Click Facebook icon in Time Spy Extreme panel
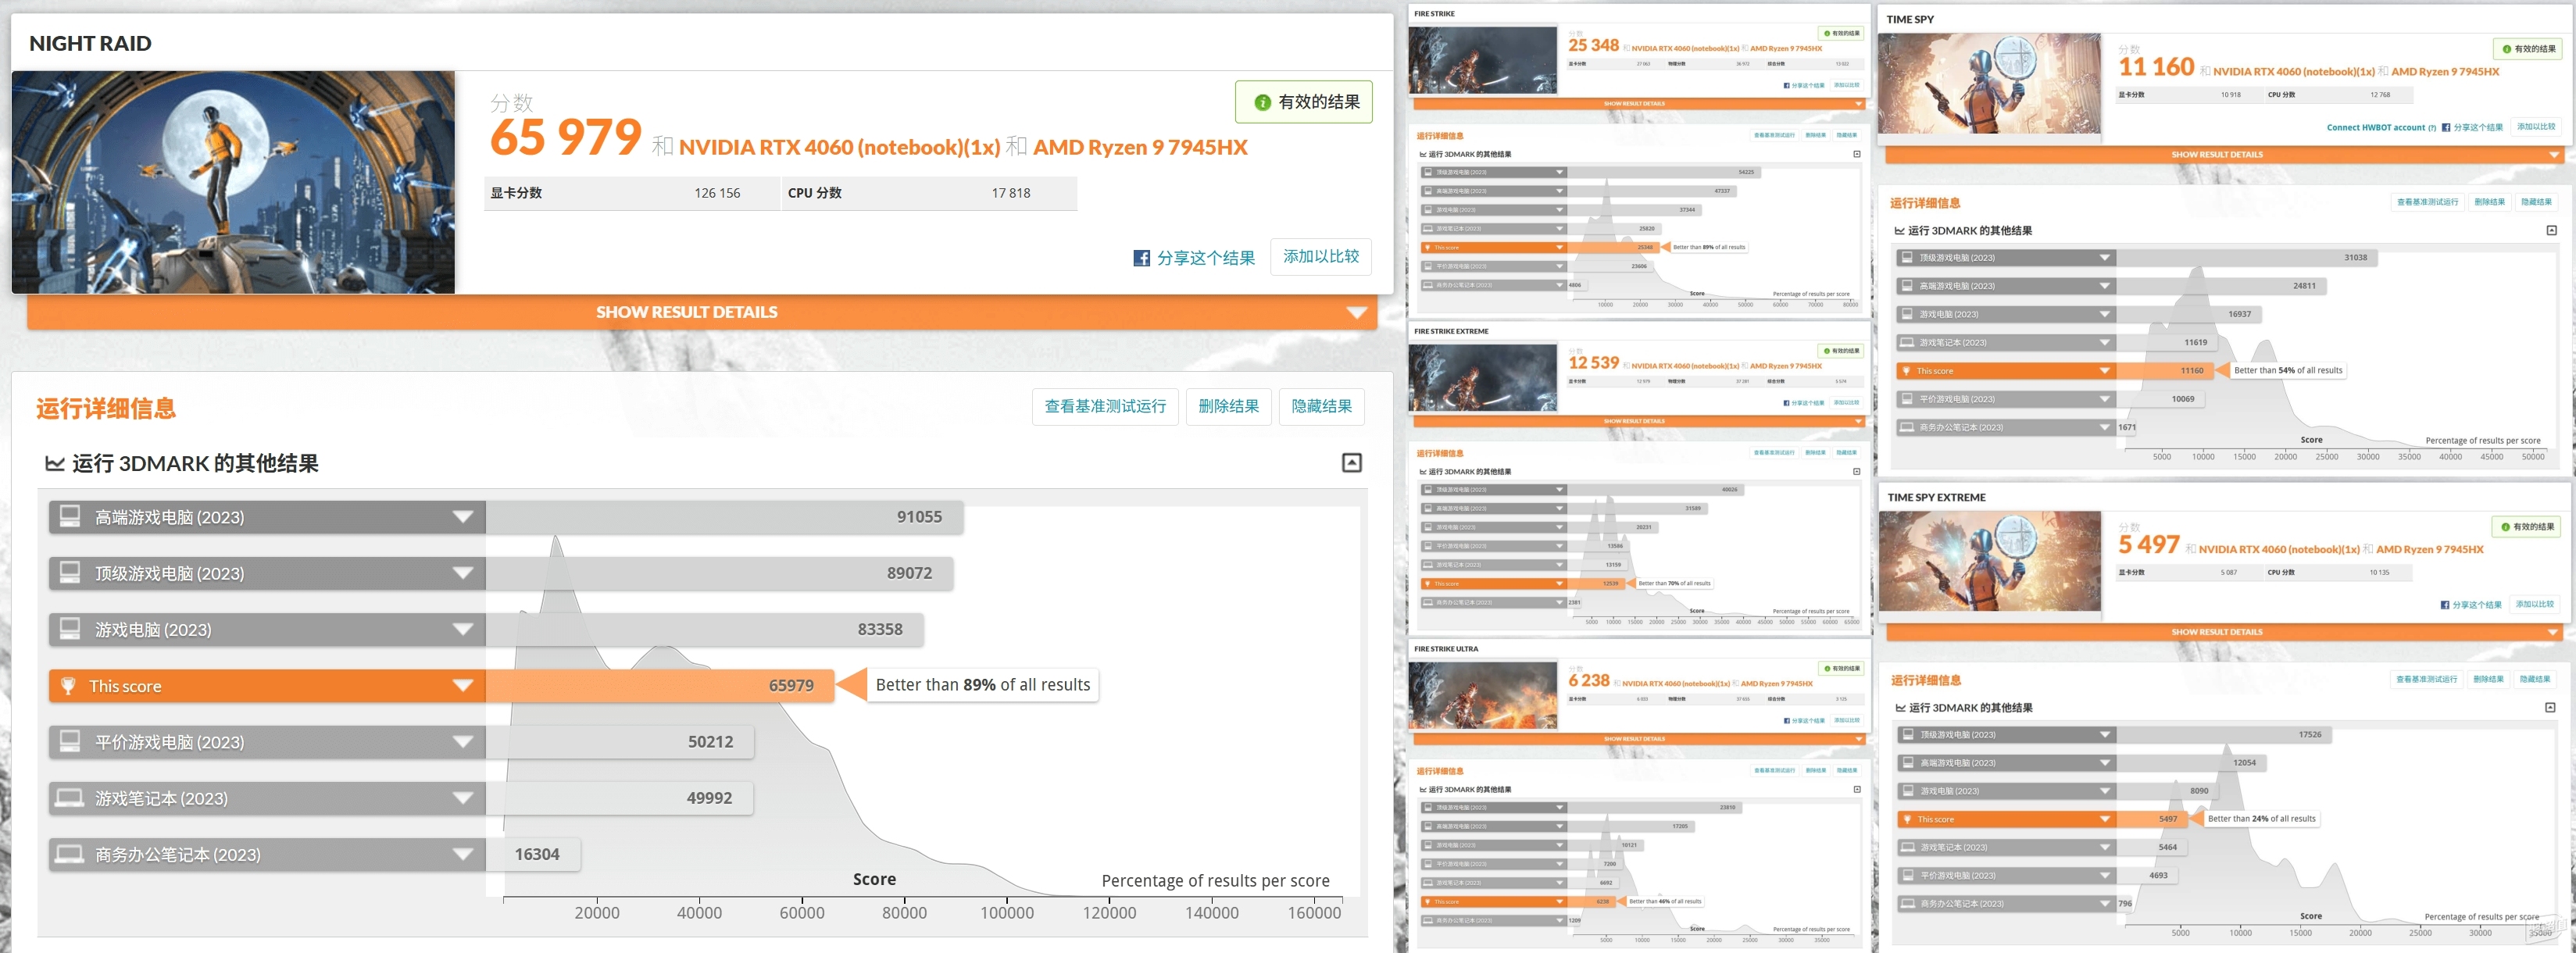The width and height of the screenshot is (2576, 953). [x=2444, y=605]
